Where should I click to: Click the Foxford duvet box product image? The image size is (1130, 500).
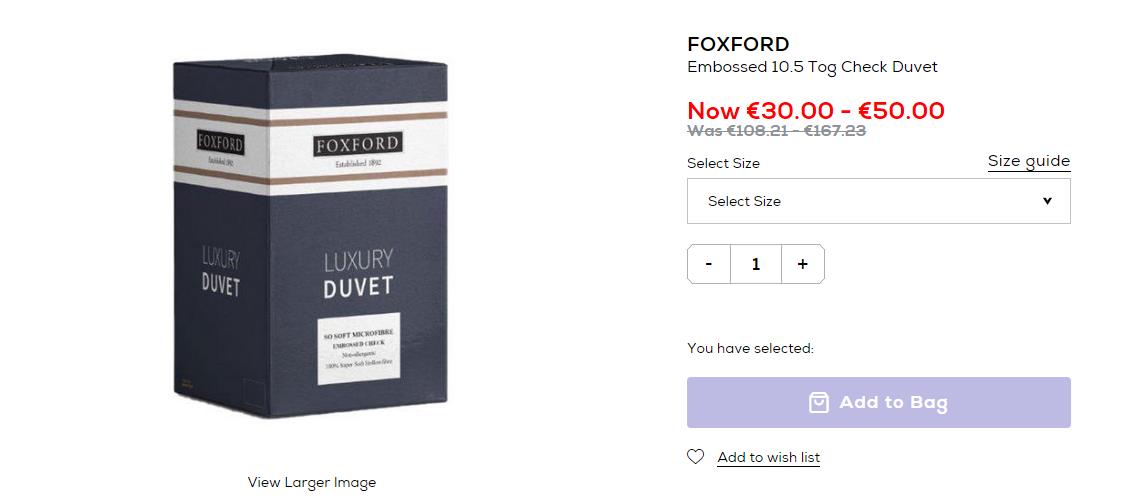311,237
